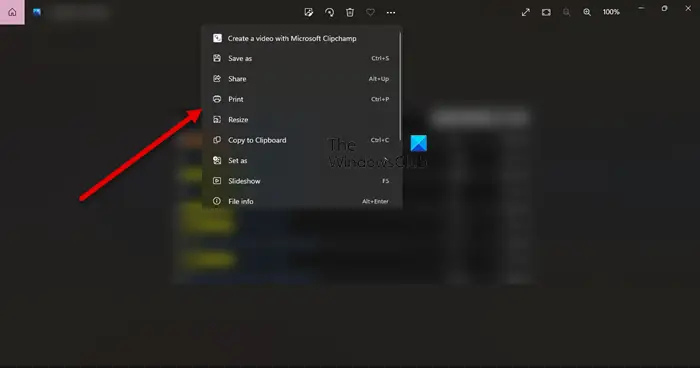
Task: Close the Photos window
Action: point(688,8)
